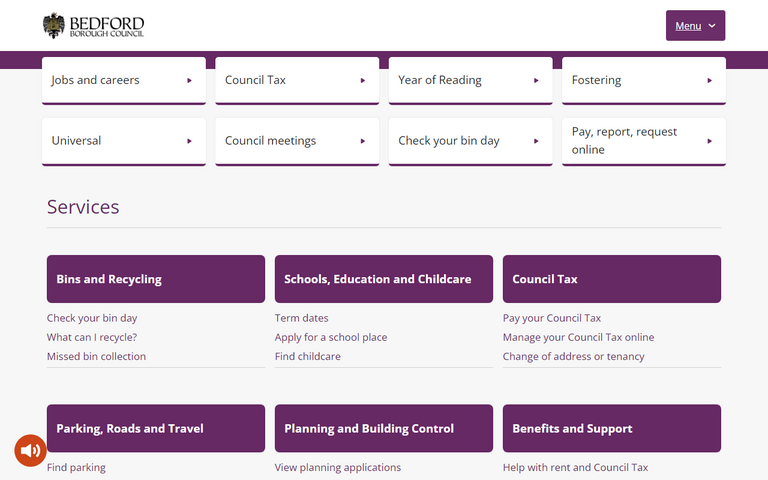Click the orange speaker read-aloud icon
Screen dimensions: 768x480
pyautogui.click(x=30, y=451)
